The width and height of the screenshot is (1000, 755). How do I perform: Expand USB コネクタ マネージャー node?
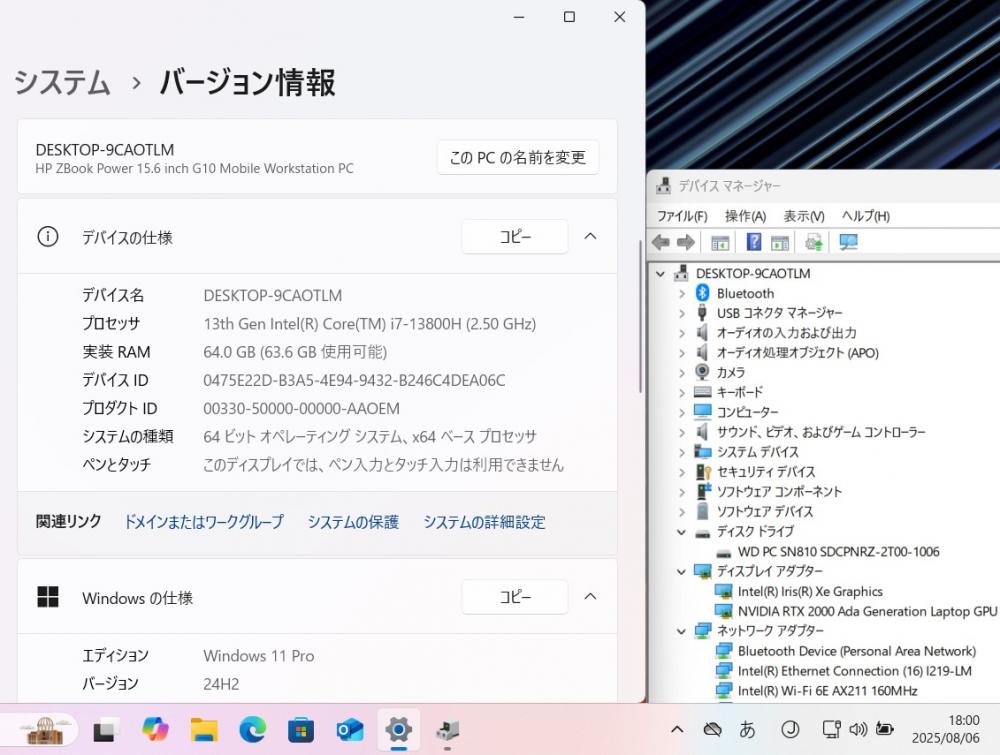[x=682, y=313]
